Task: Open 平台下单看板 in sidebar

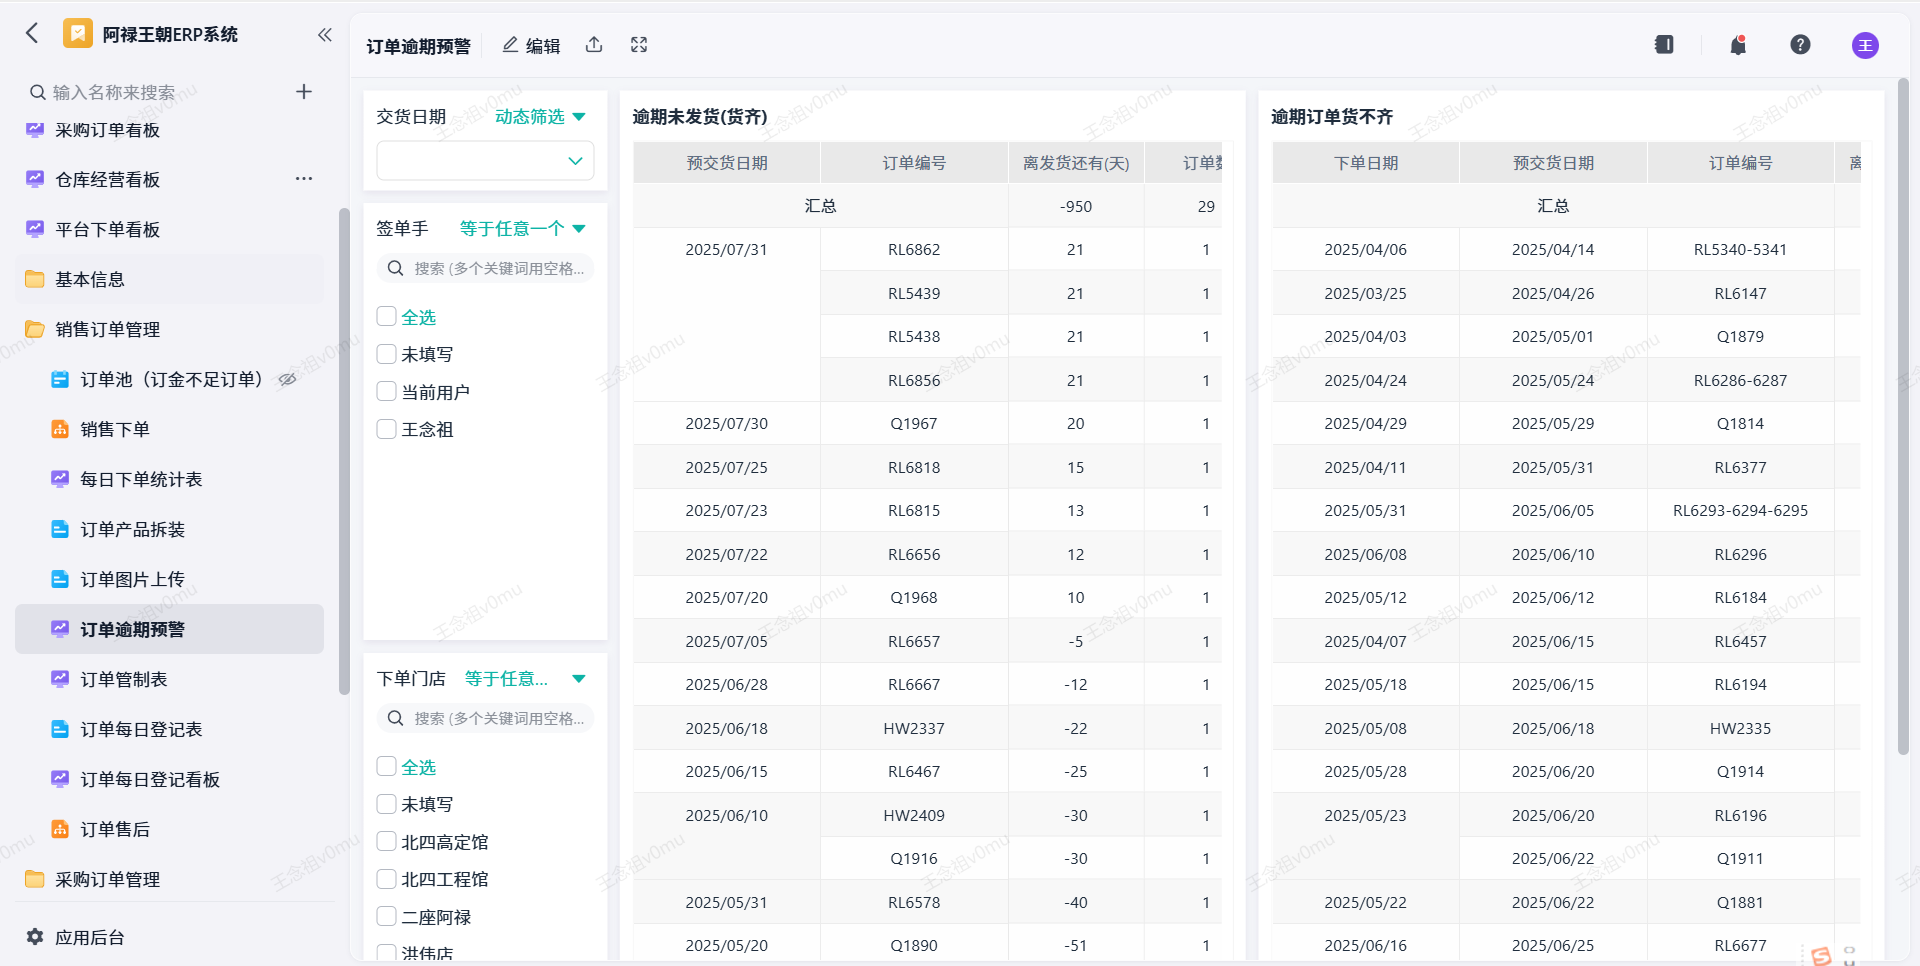Action: [170, 229]
